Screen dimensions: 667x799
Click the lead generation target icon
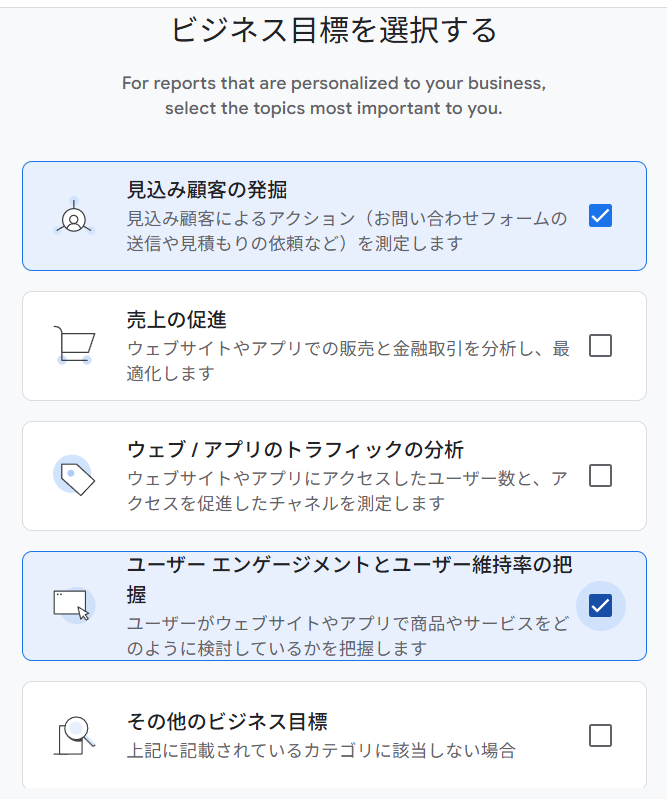[73, 217]
